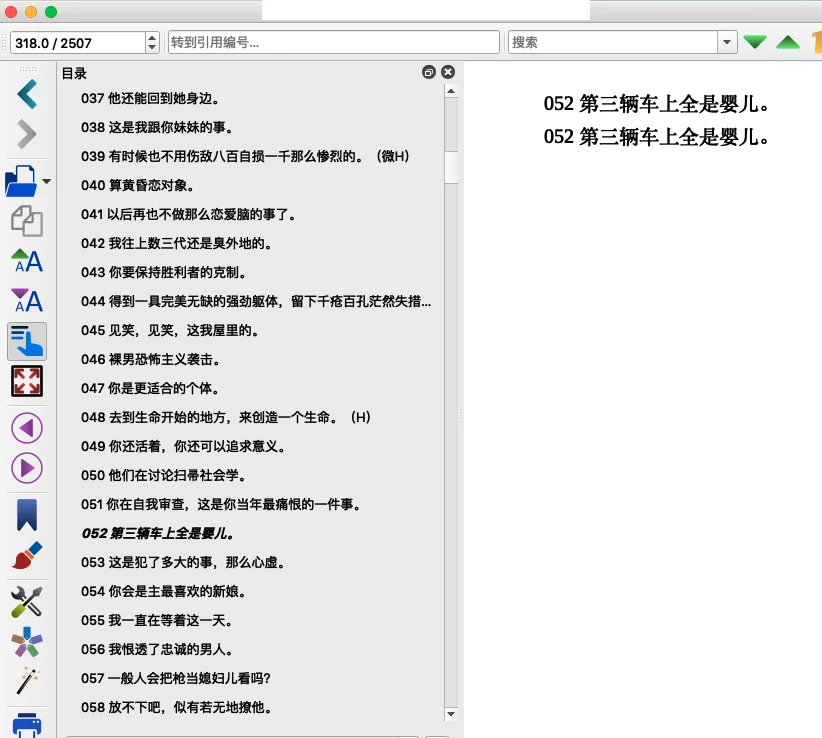This screenshot has width=822, height=738.
Task: Toggle the table of contents panel
Action: [27, 341]
